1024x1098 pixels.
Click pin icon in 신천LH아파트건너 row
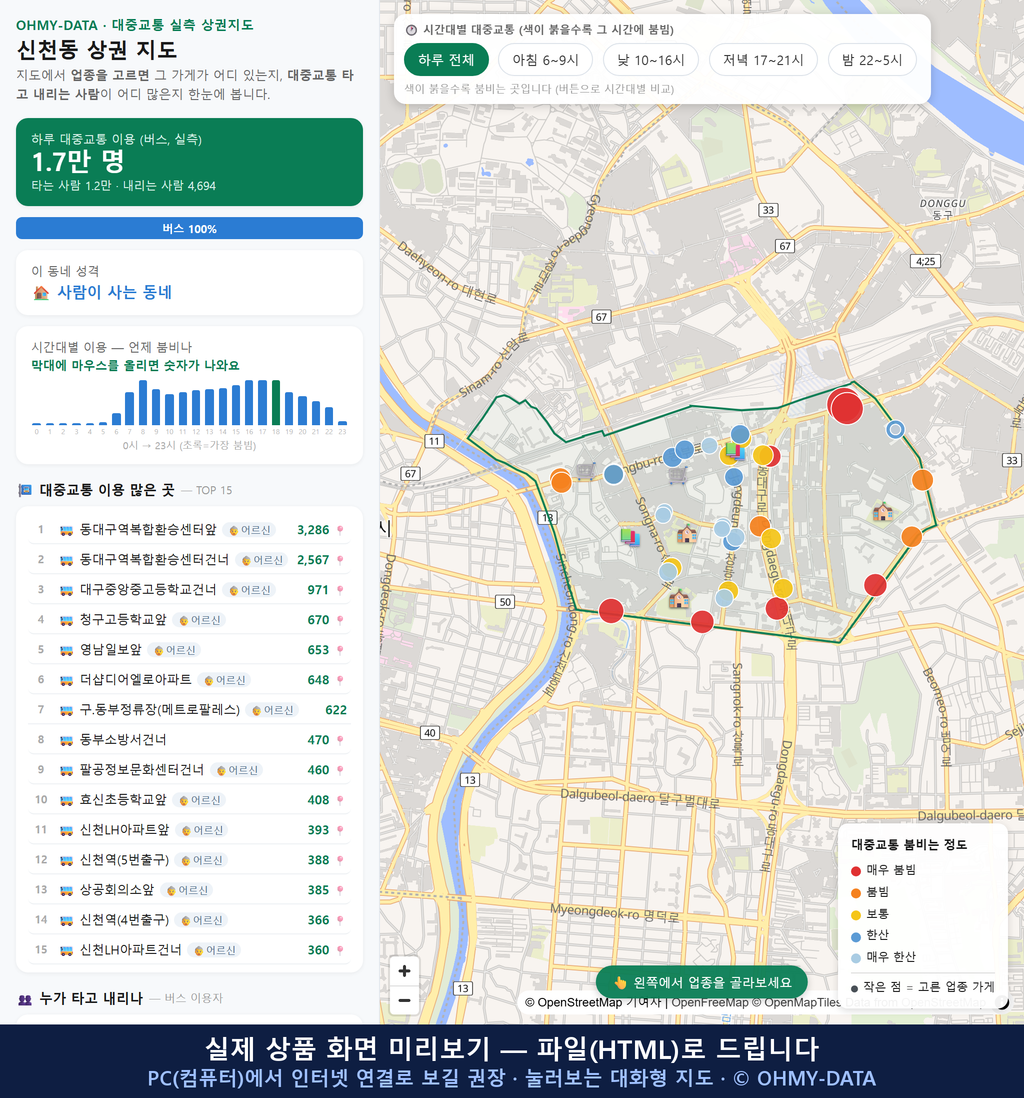pos(340,951)
